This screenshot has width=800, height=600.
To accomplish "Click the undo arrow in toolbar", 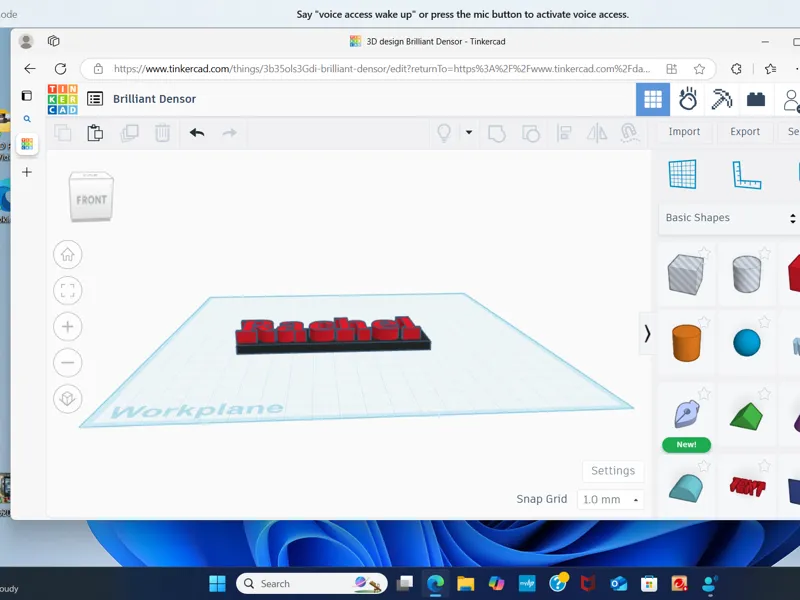I will point(197,133).
